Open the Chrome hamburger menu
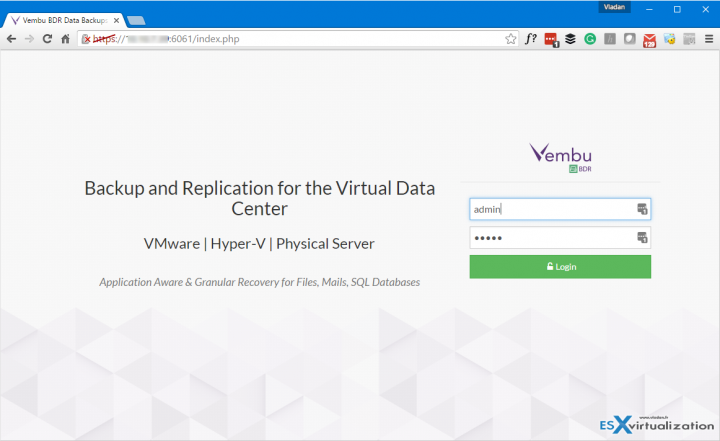 coord(707,39)
